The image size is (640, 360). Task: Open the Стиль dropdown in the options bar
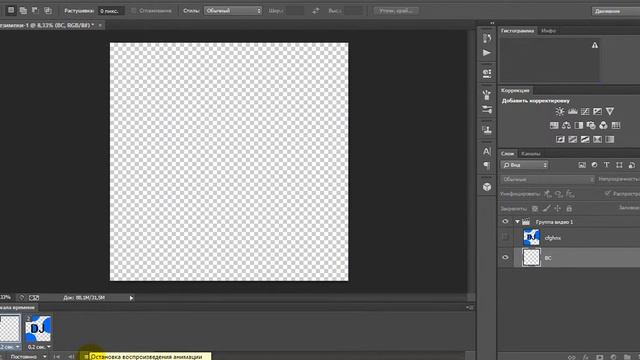tap(233, 11)
